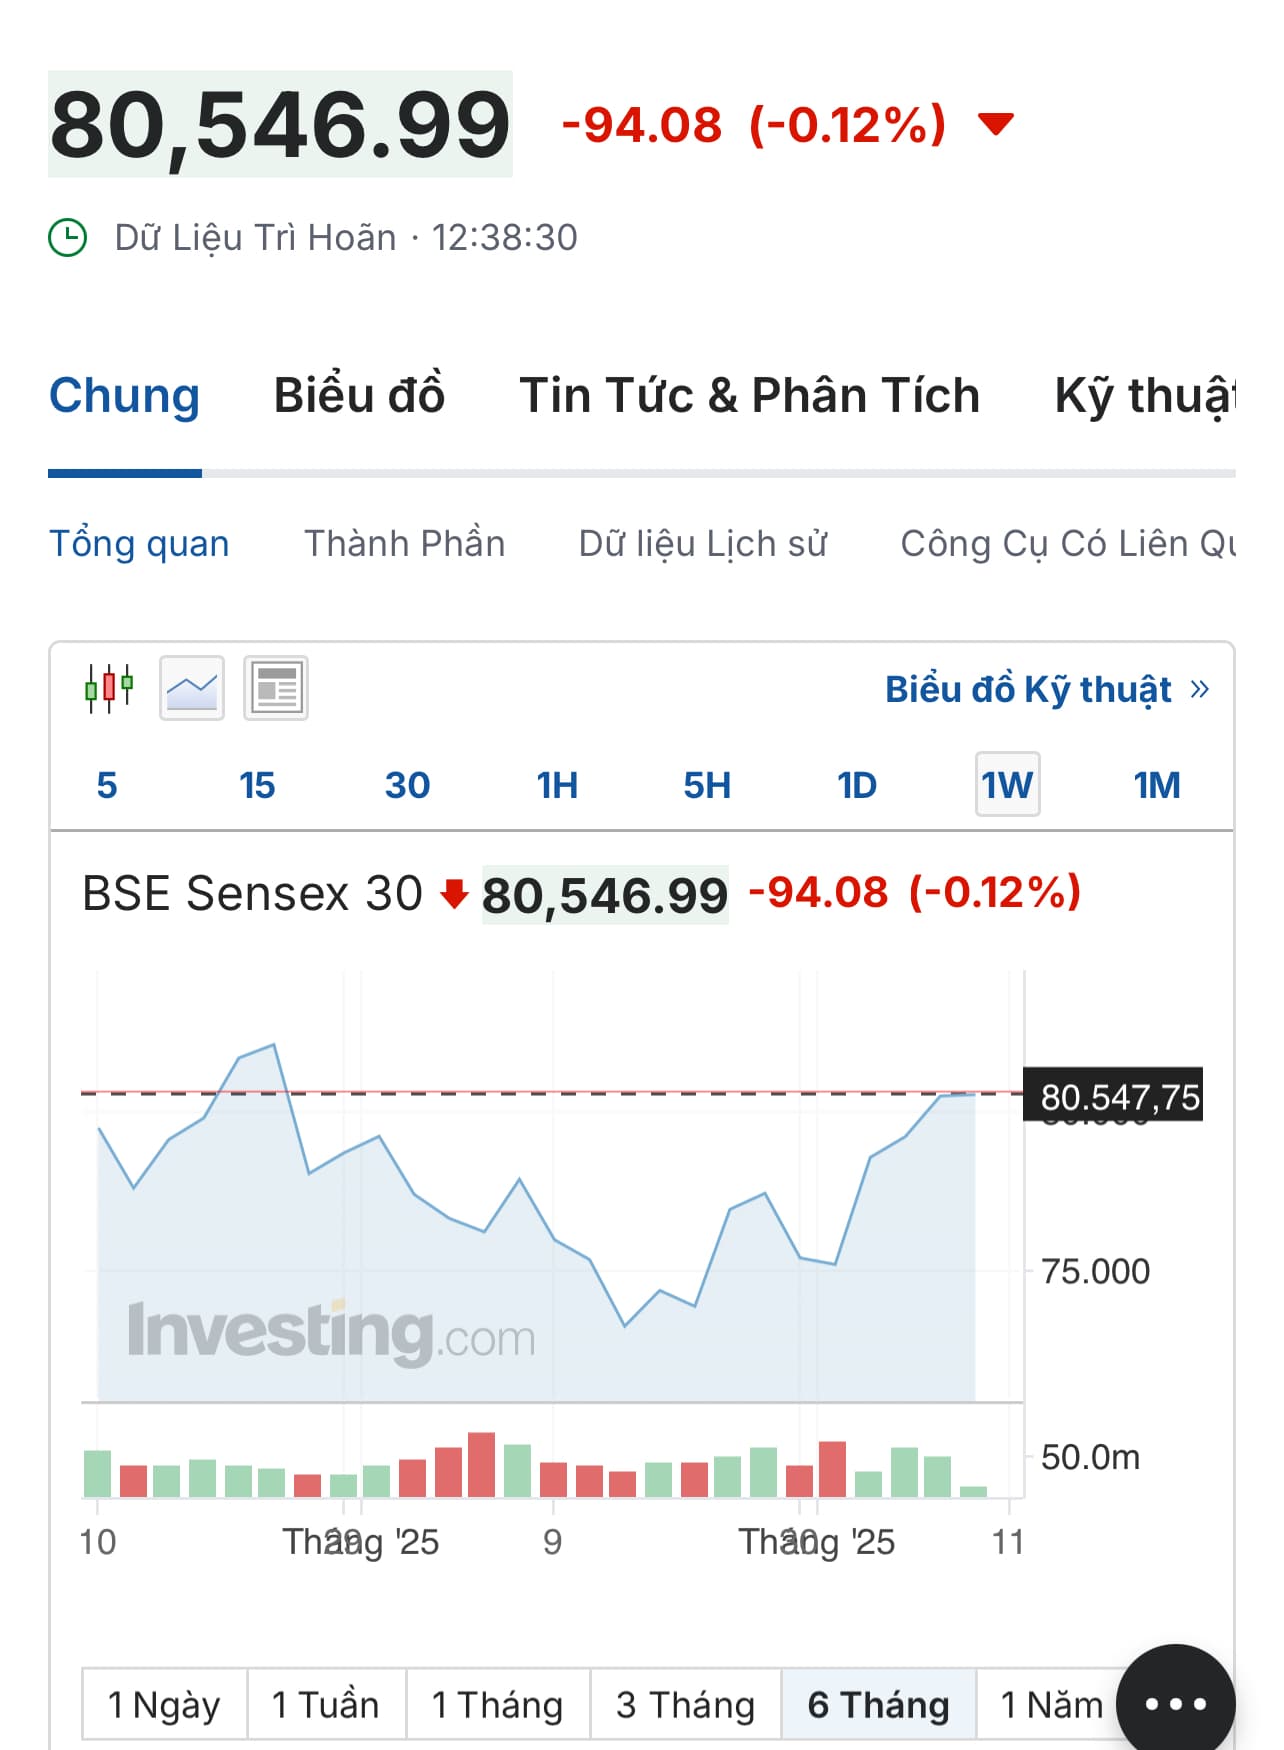This screenshot has width=1284, height=1750.
Task: Open the news layout chart icon
Action: tap(276, 688)
